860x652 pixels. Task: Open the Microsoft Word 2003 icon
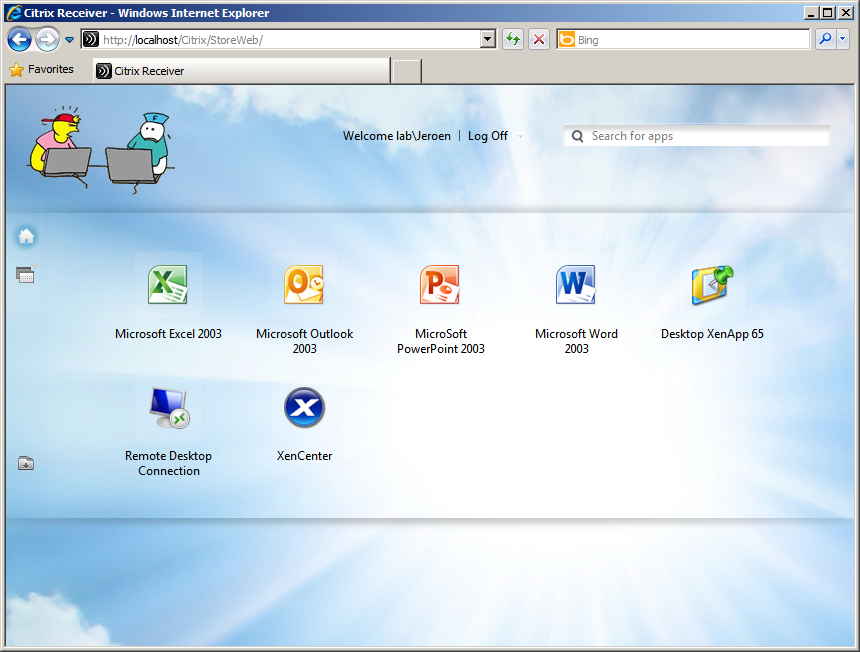(576, 285)
